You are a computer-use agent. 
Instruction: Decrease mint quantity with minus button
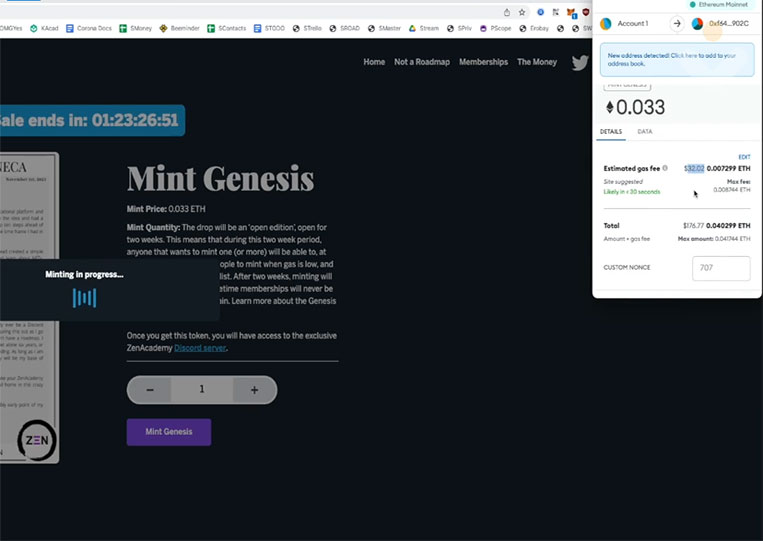(150, 390)
